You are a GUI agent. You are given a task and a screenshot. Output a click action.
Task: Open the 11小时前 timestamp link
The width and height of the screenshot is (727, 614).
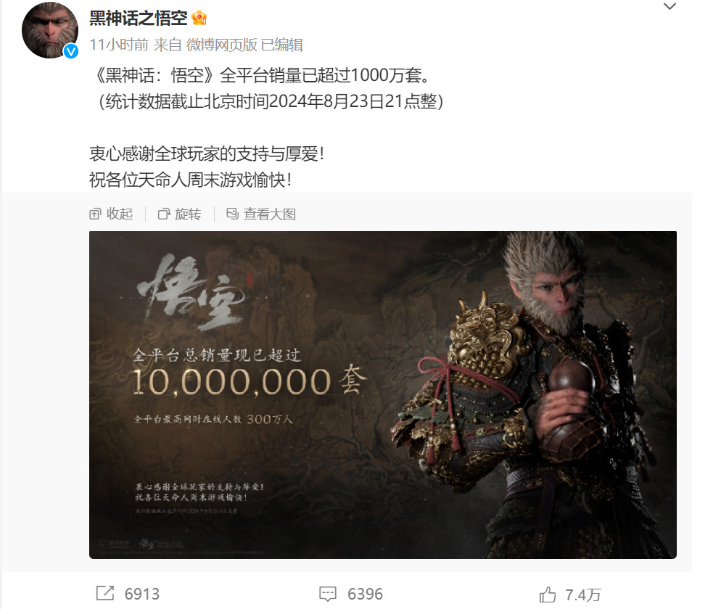coord(119,45)
